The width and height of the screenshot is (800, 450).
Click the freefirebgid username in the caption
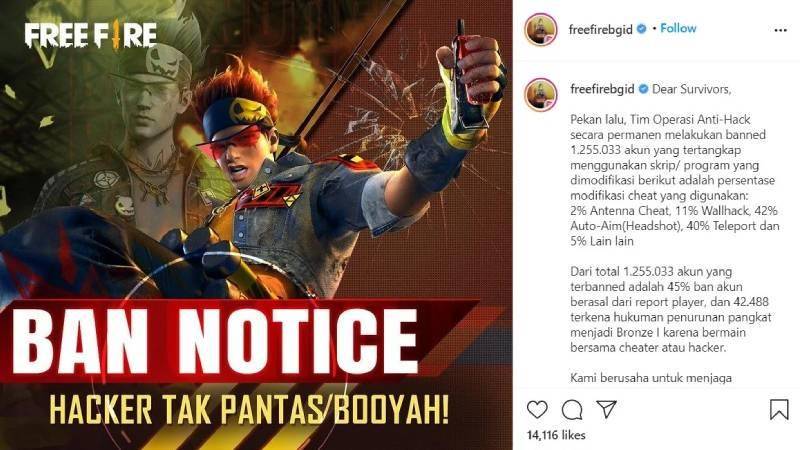(602, 89)
